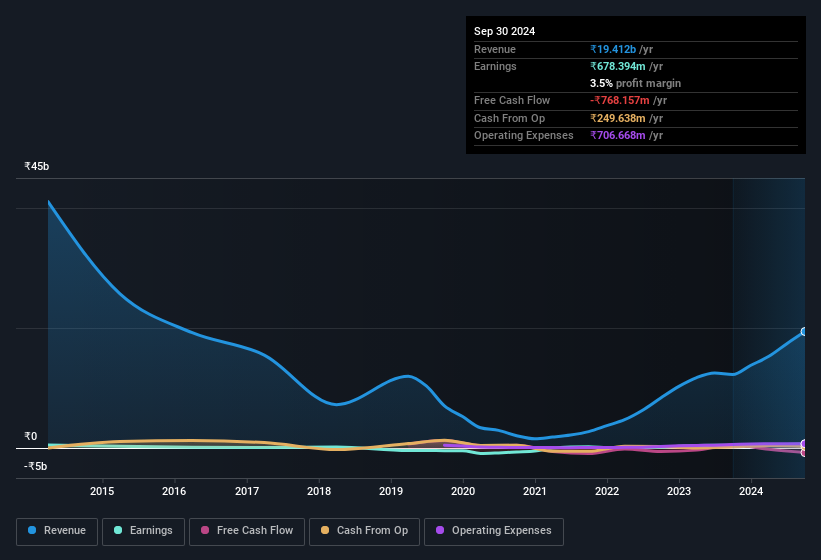This screenshot has height=560, width=821.
Task: Select the 2020 x-axis label
Action: point(463,491)
